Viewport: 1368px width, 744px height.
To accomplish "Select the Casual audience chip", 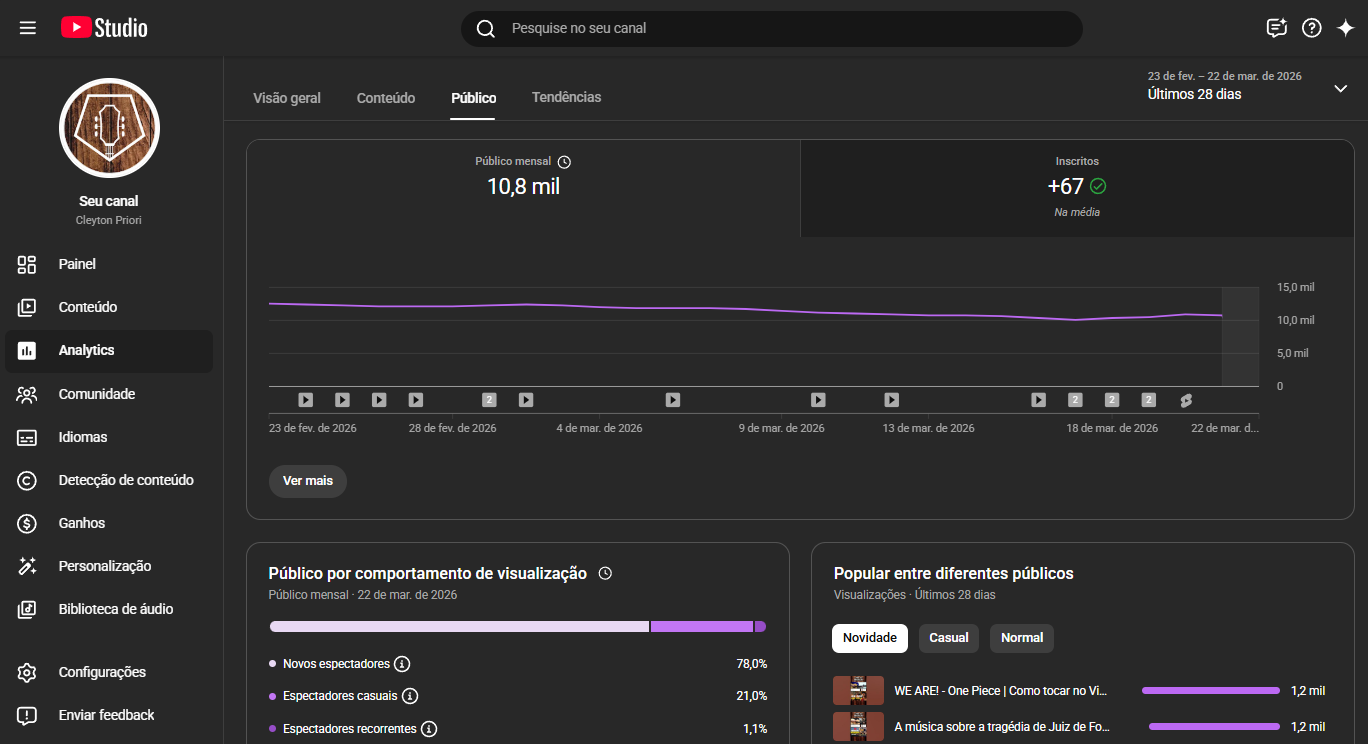I will point(948,638).
